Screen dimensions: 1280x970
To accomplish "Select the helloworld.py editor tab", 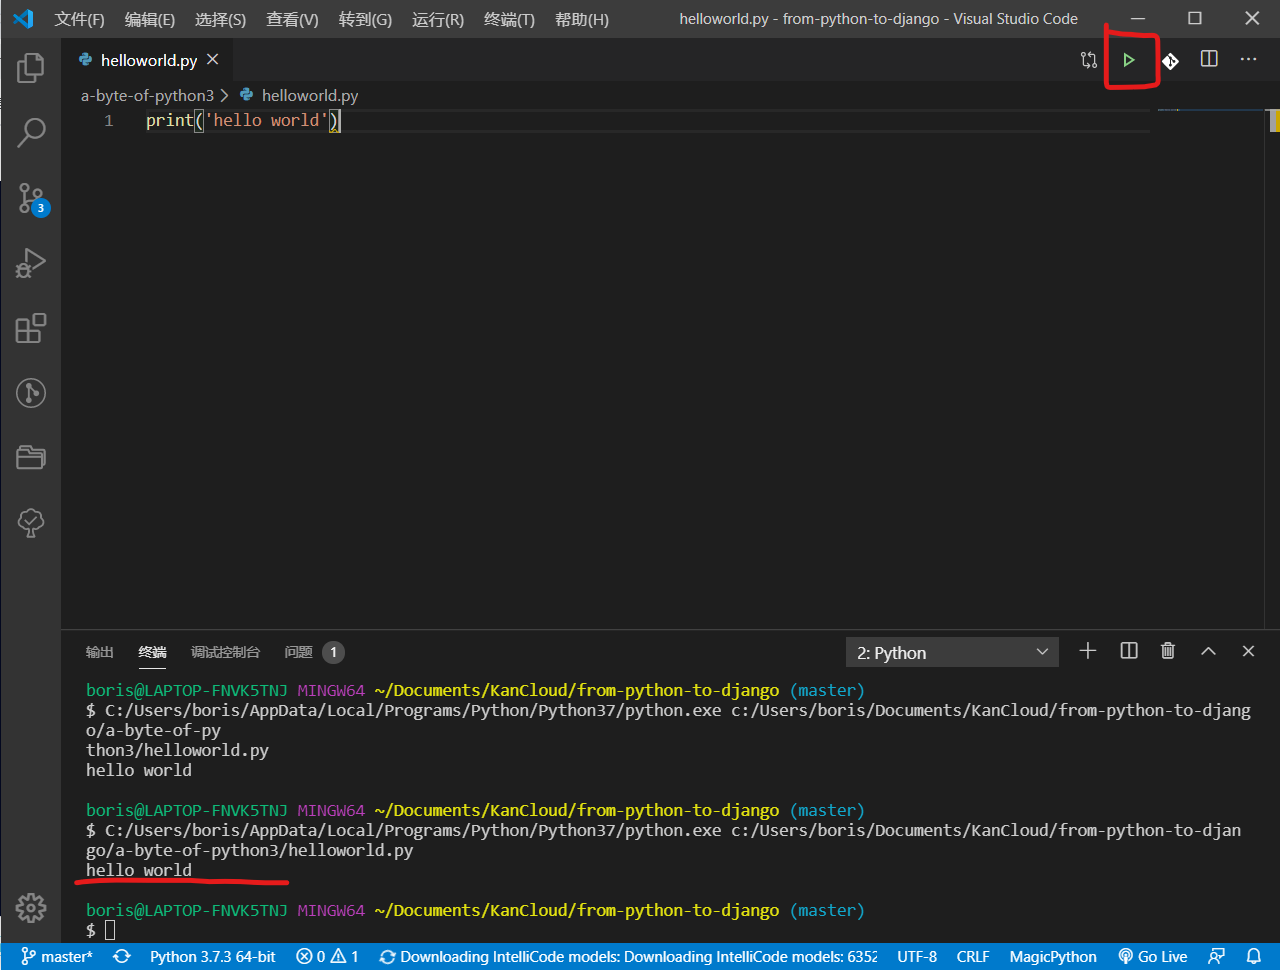I will click(148, 60).
